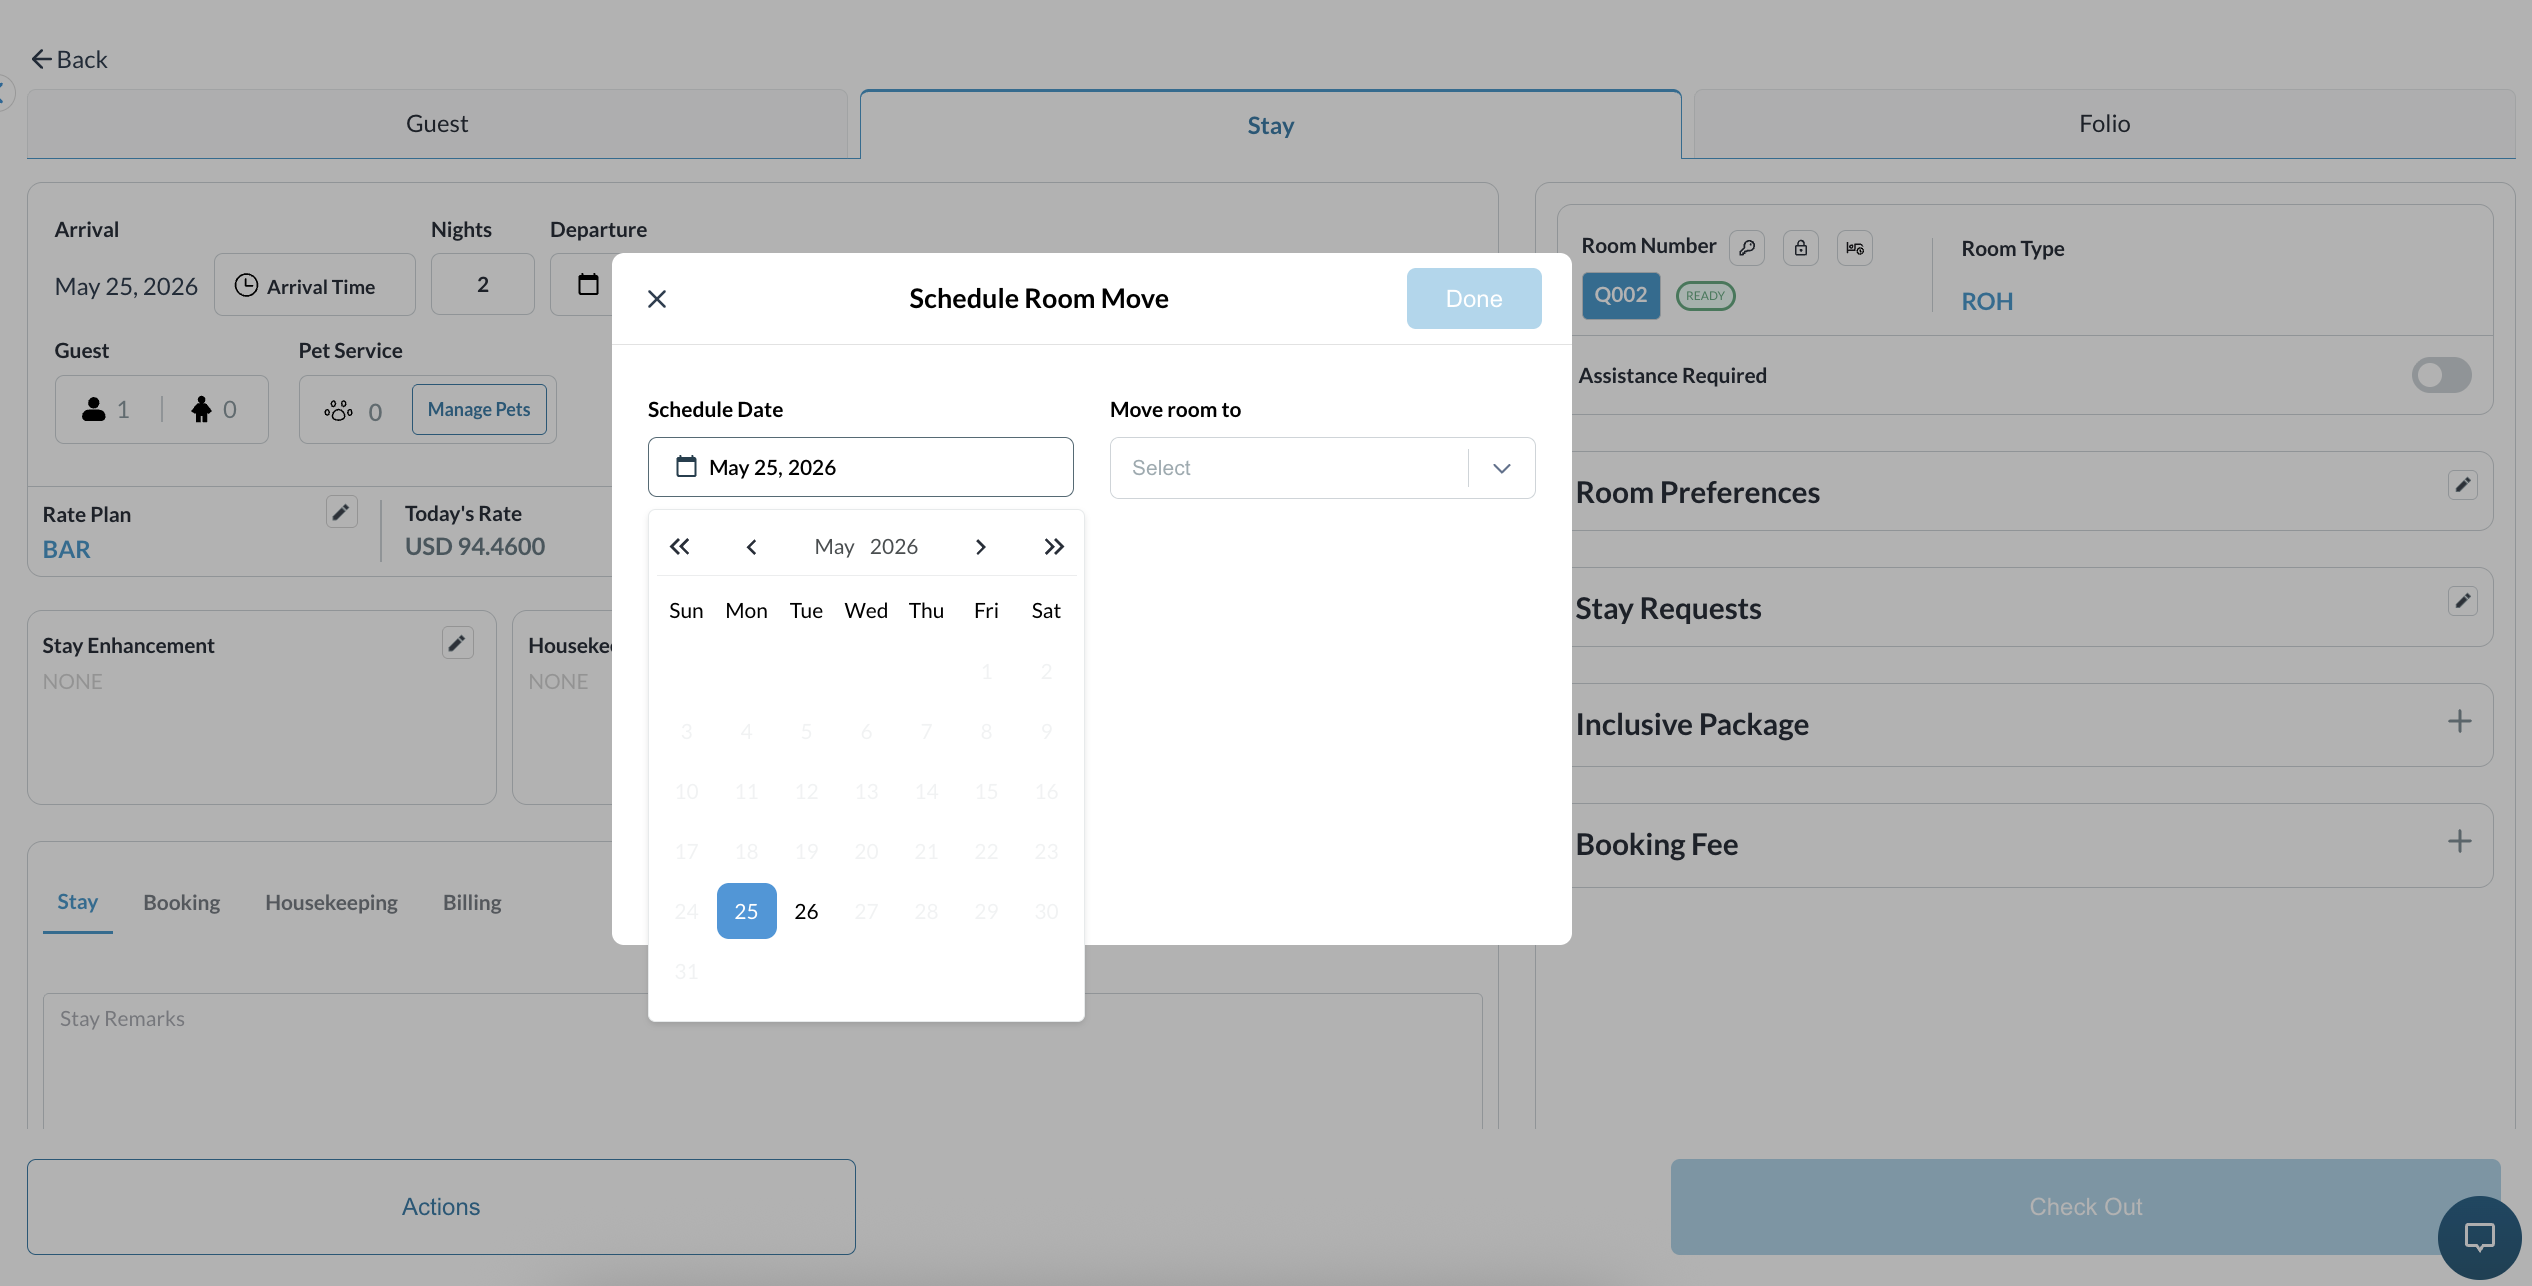Expand the Booking Fee section

tap(2460, 841)
